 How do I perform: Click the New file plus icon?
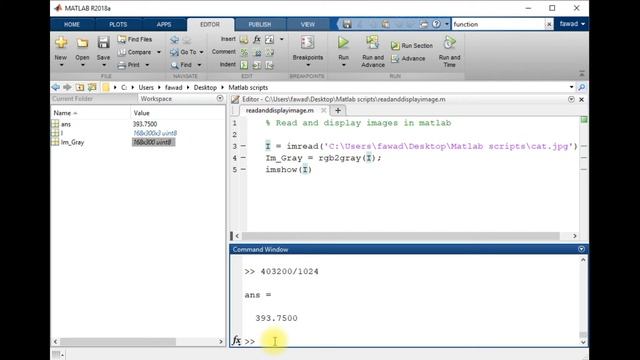pyautogui.click(x=61, y=43)
